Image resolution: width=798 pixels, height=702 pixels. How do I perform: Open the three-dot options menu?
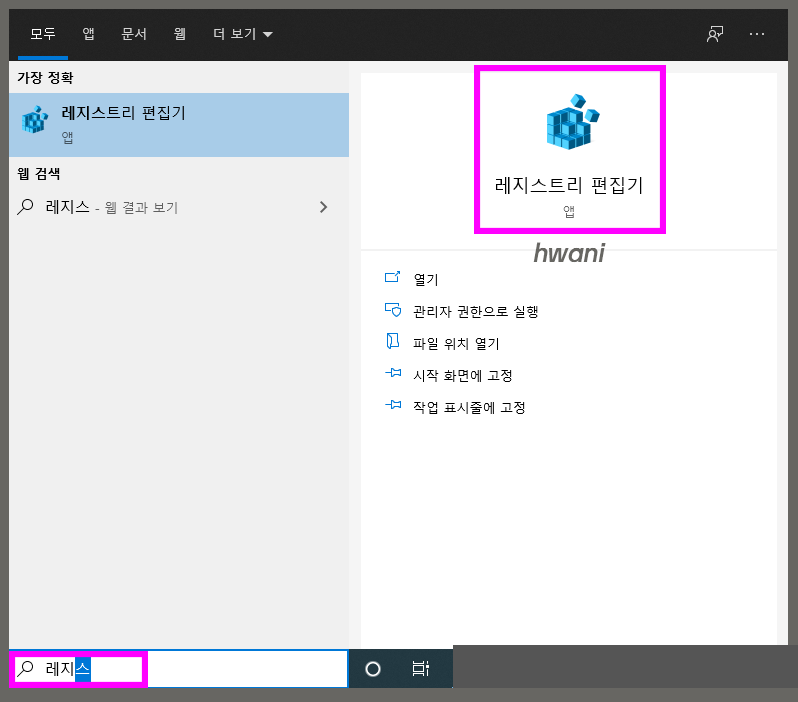pos(757,34)
